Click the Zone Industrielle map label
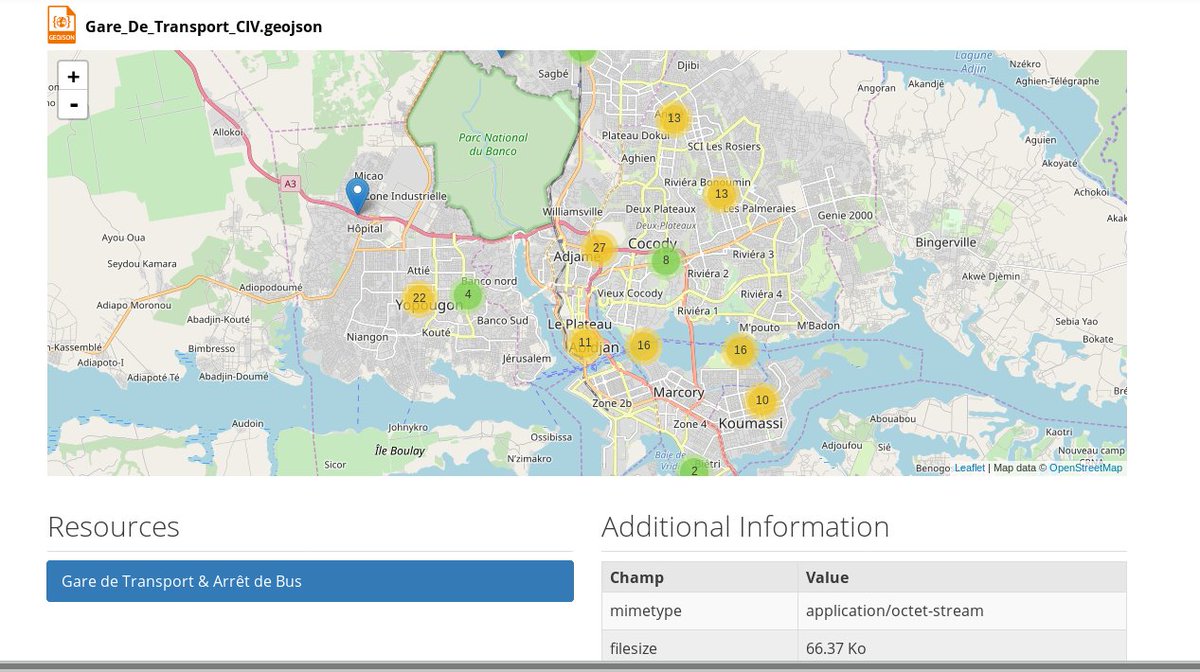The width and height of the screenshot is (1200, 672). click(406, 196)
